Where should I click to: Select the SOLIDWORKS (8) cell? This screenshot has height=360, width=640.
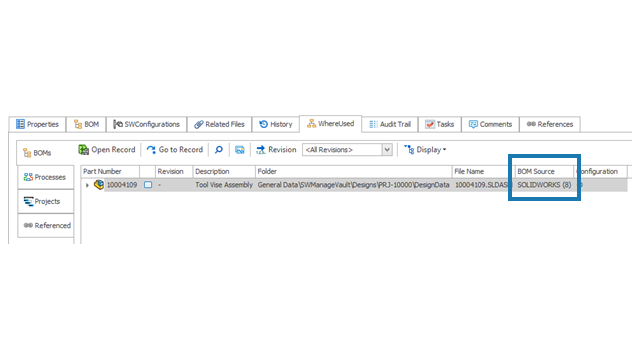tap(544, 185)
